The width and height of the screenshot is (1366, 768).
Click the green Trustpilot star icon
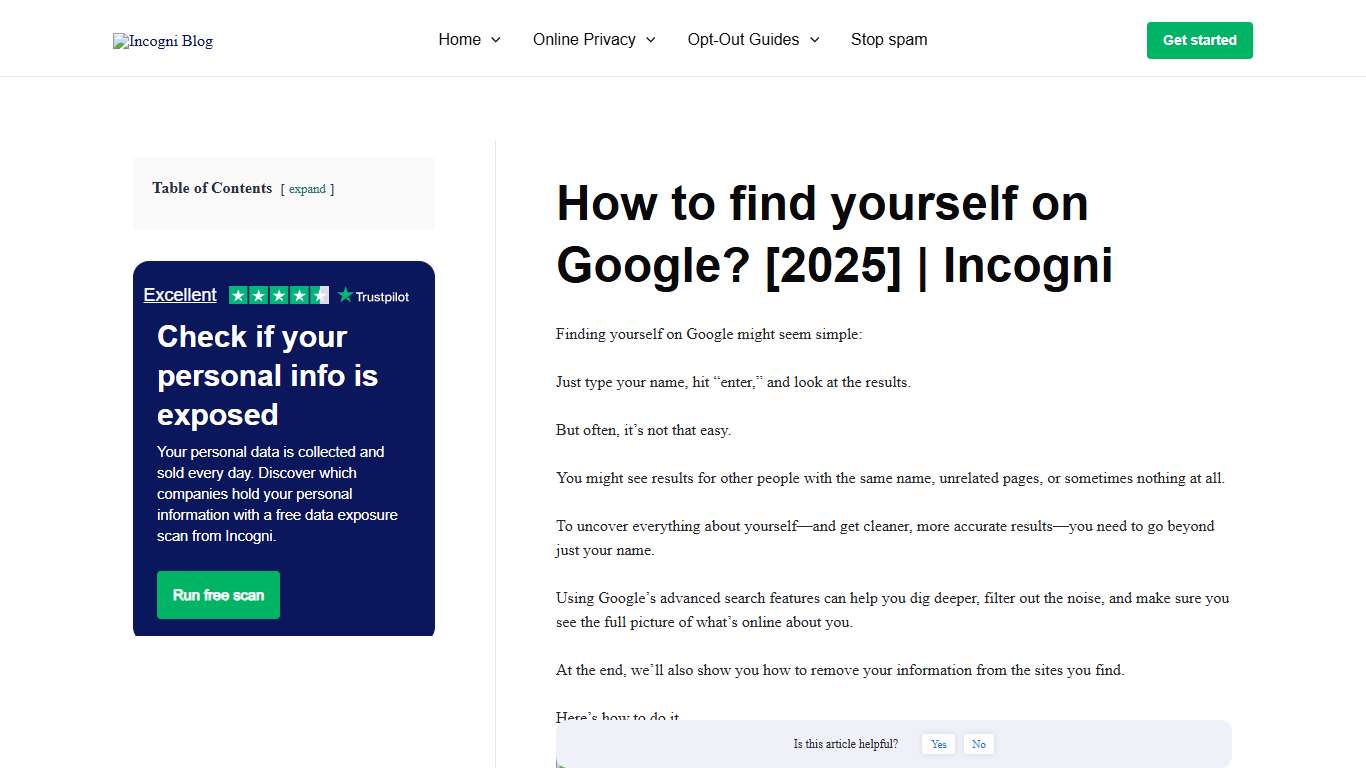[x=344, y=295]
